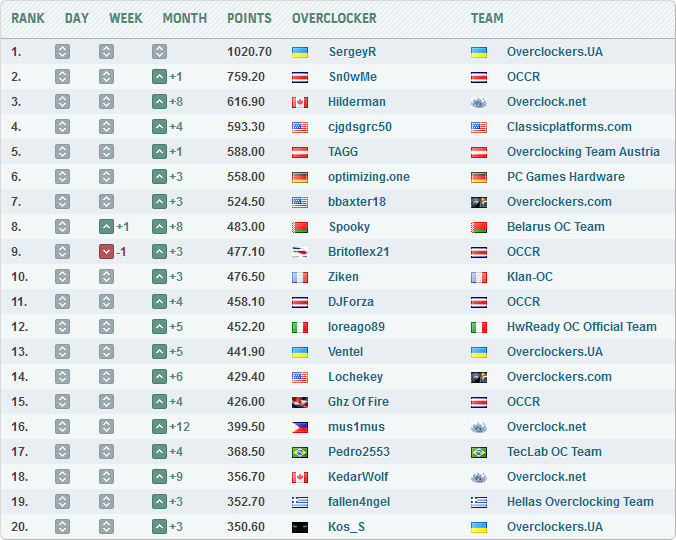Click the Philippines flag beside mus1mus
The height and width of the screenshot is (540, 676).
300,427
